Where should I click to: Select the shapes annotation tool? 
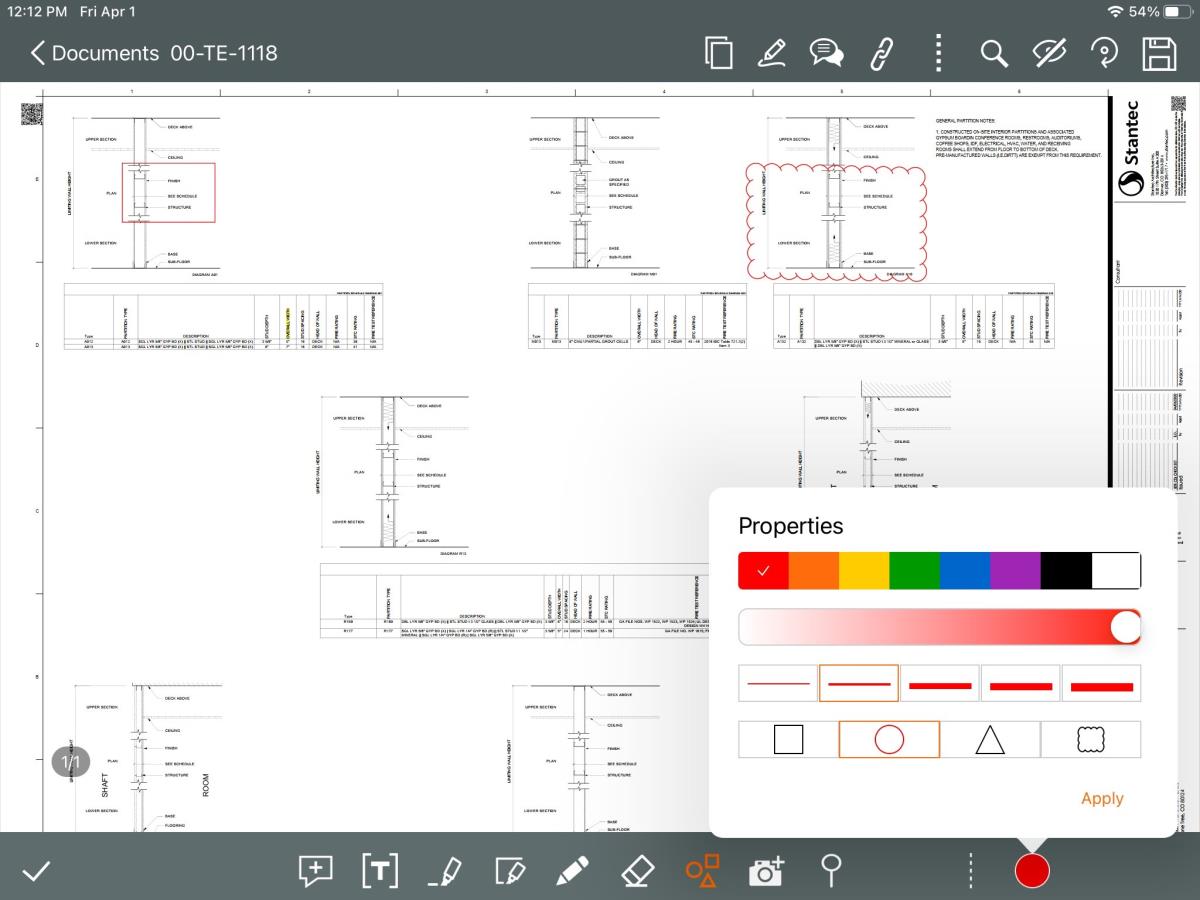coord(702,871)
